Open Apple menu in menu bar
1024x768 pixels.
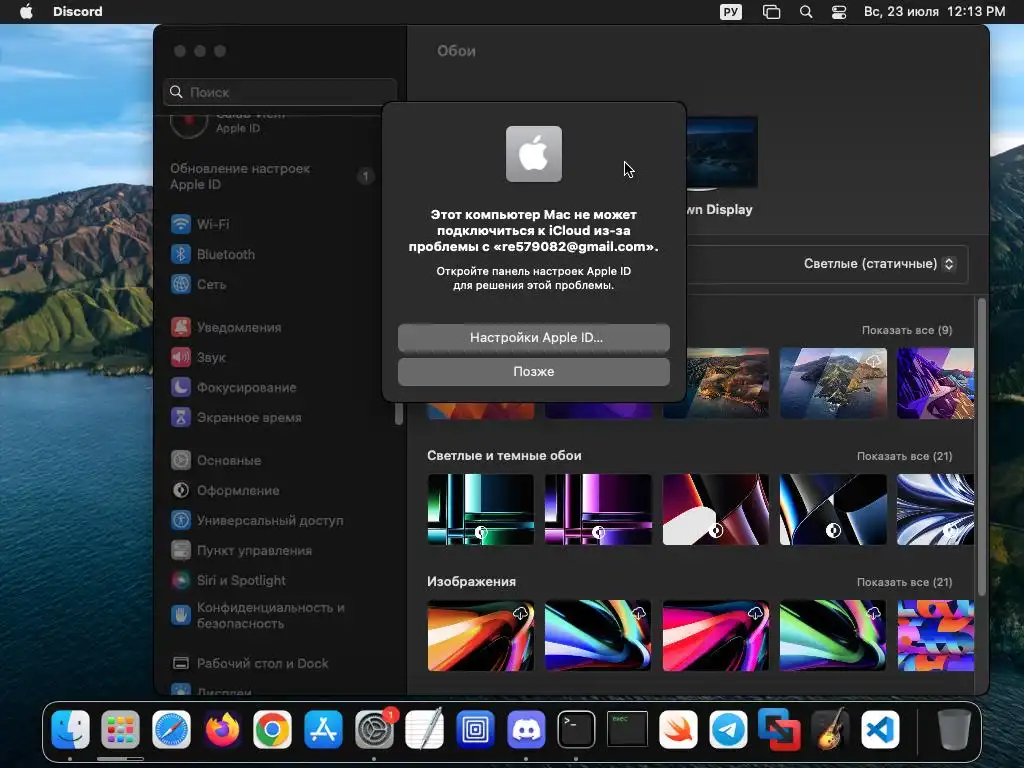[x=26, y=12]
